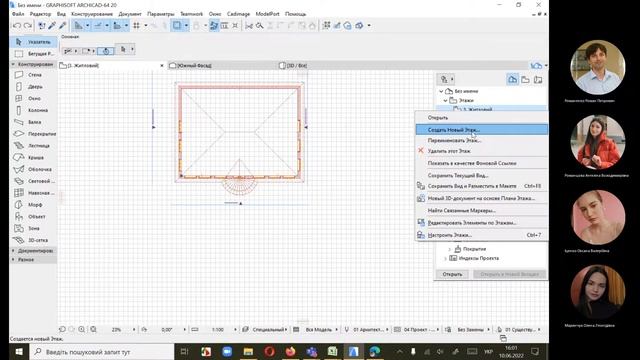The width and height of the screenshot is (640, 360).
Task: Select the Дверь (Door) tool
Action: [x=33, y=87]
